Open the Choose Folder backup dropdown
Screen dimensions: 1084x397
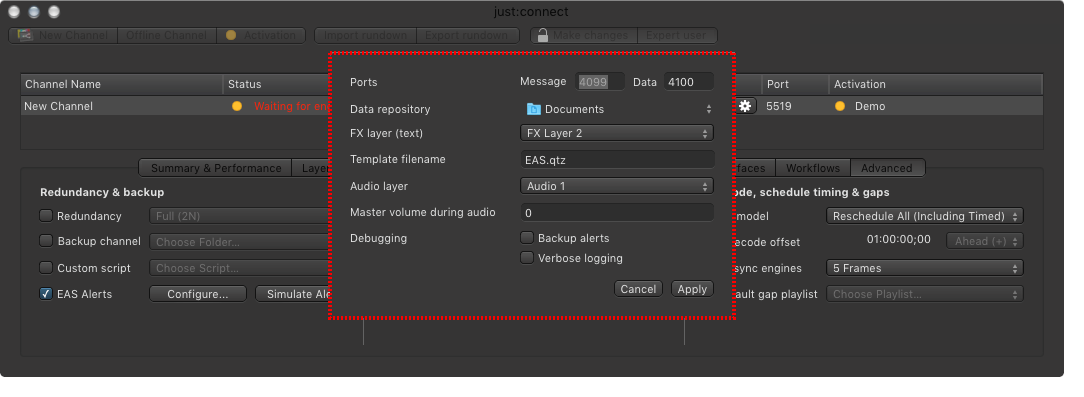click(239, 242)
